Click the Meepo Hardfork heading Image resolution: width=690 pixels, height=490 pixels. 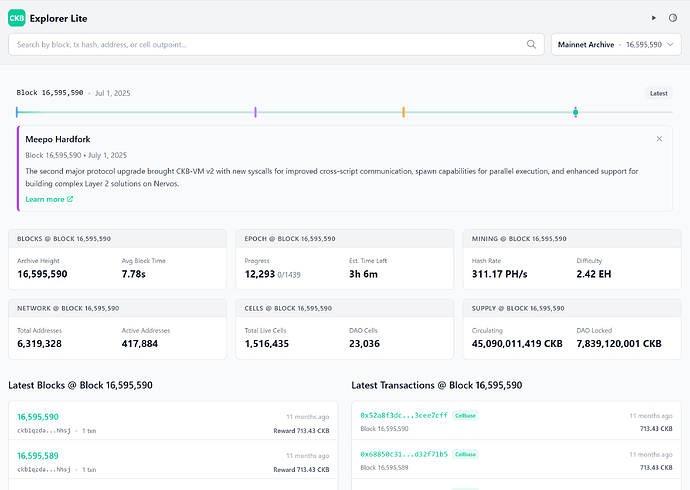[58, 139]
